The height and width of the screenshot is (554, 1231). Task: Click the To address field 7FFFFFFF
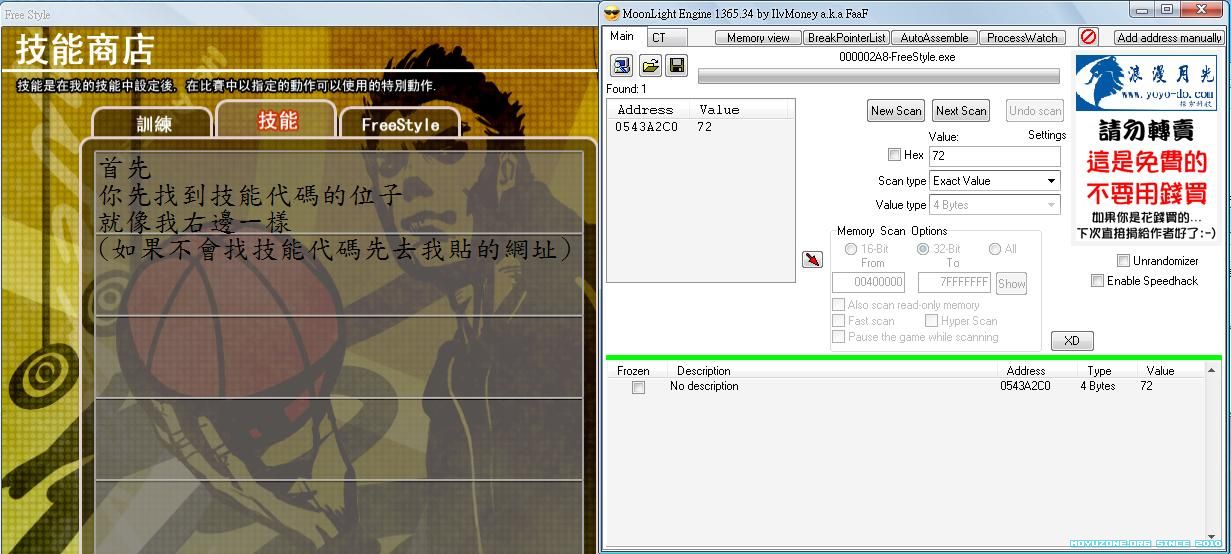point(954,283)
